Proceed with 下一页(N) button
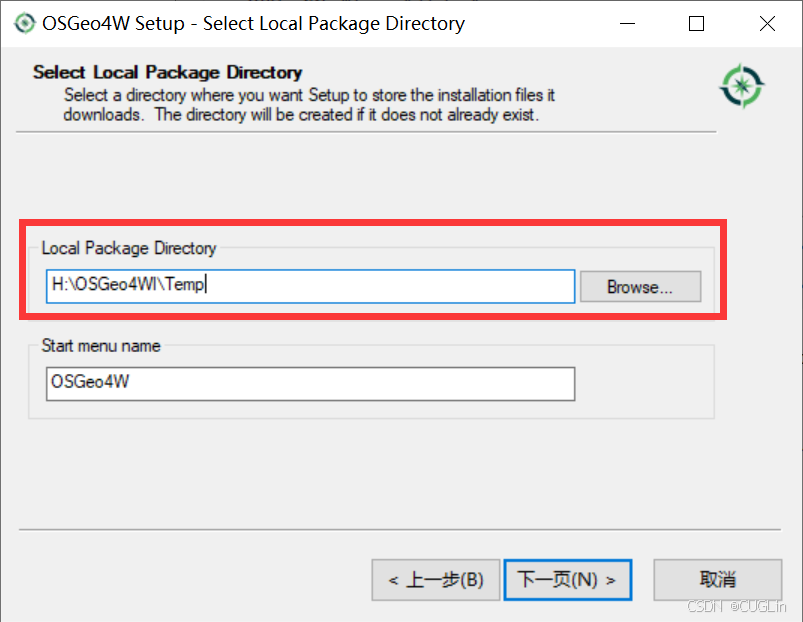The image size is (803, 622). 567,580
